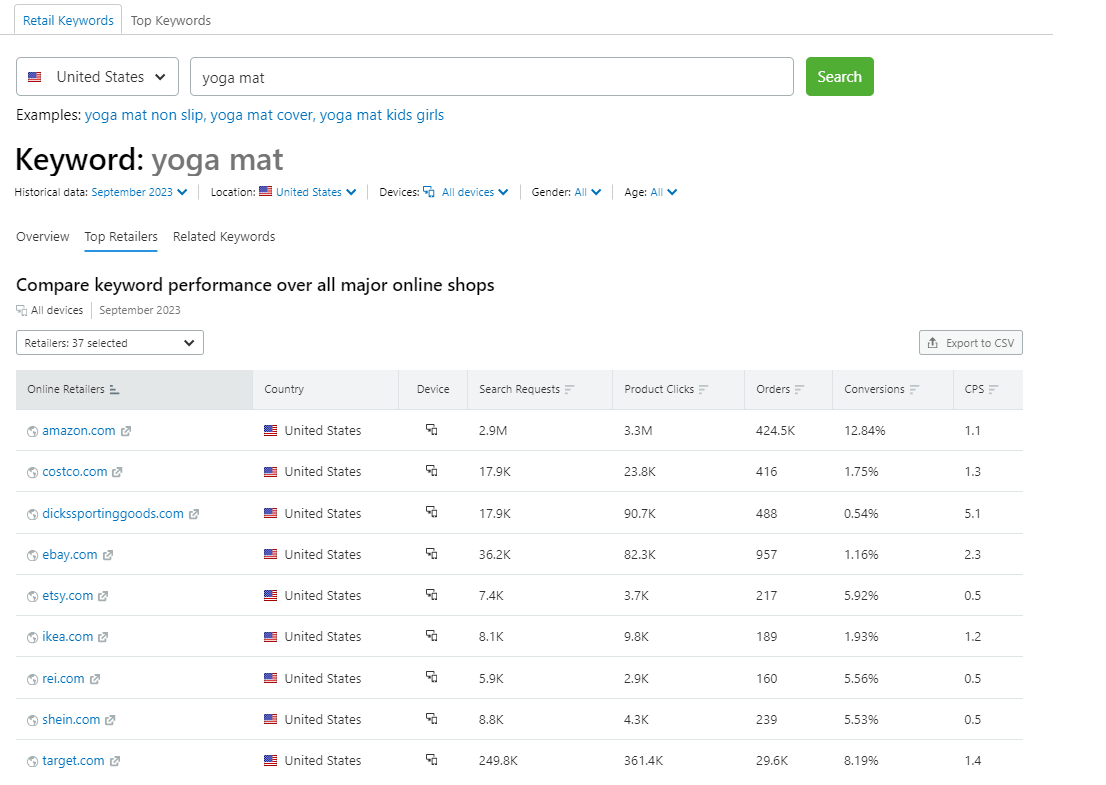
Task: Click the 90.7K product clicks cell
Action: [640, 513]
